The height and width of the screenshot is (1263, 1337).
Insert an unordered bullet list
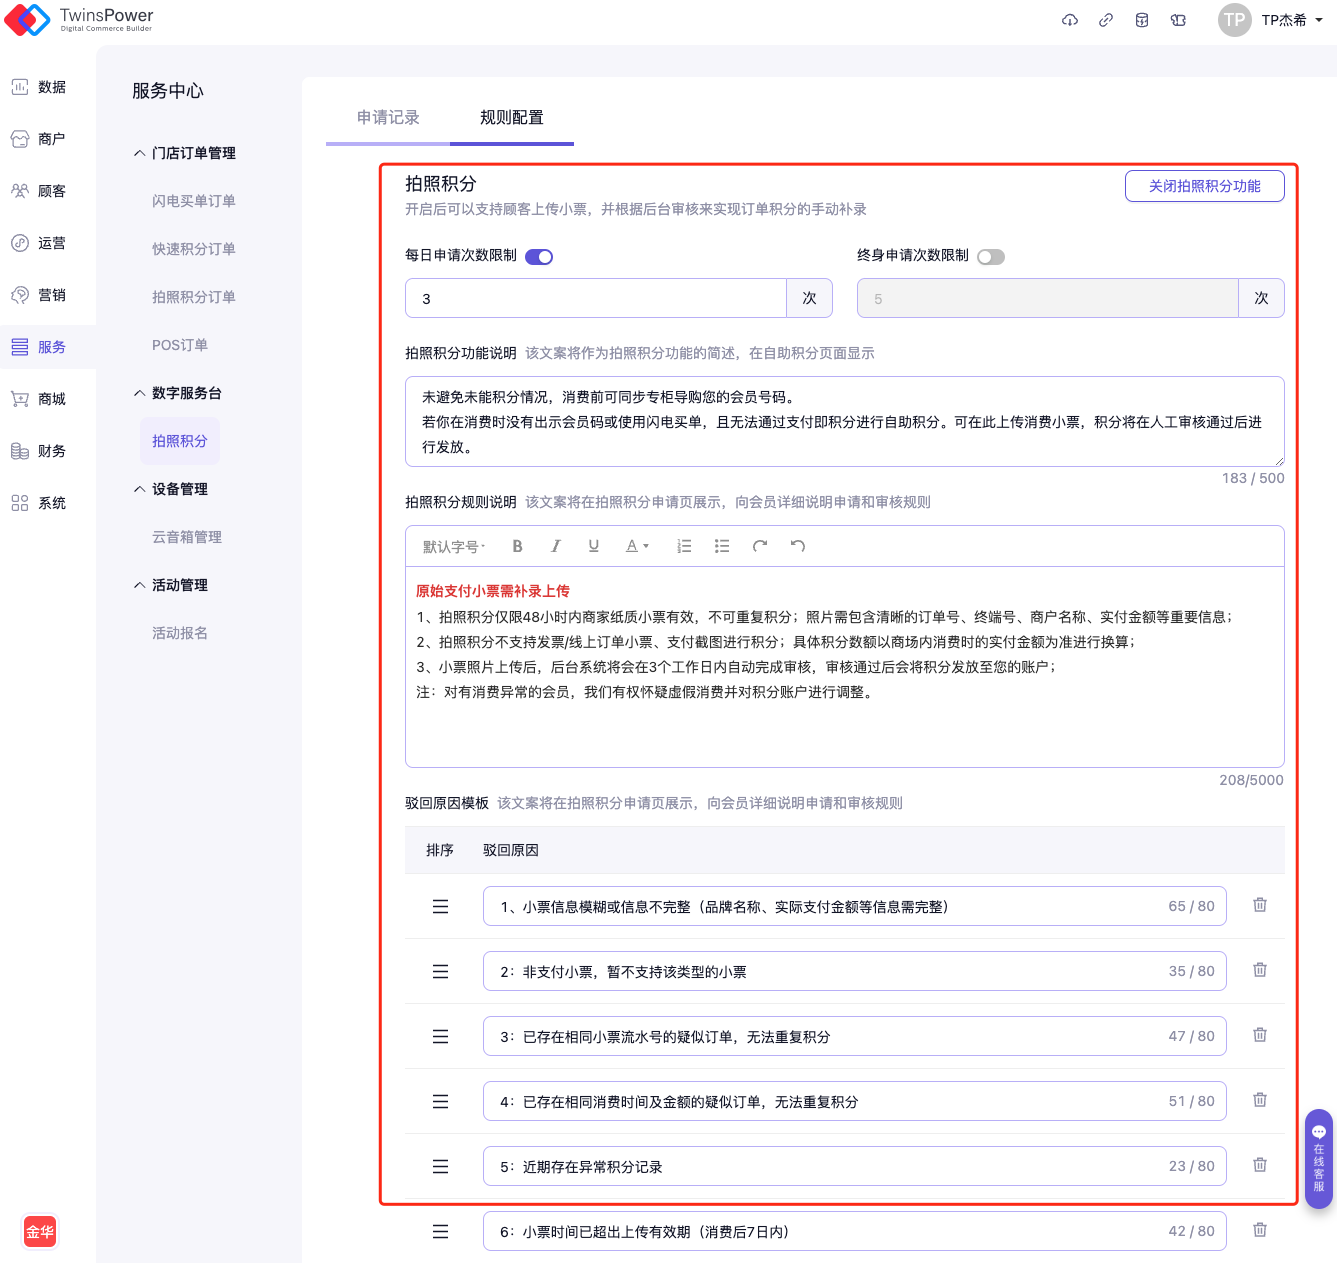click(x=722, y=546)
